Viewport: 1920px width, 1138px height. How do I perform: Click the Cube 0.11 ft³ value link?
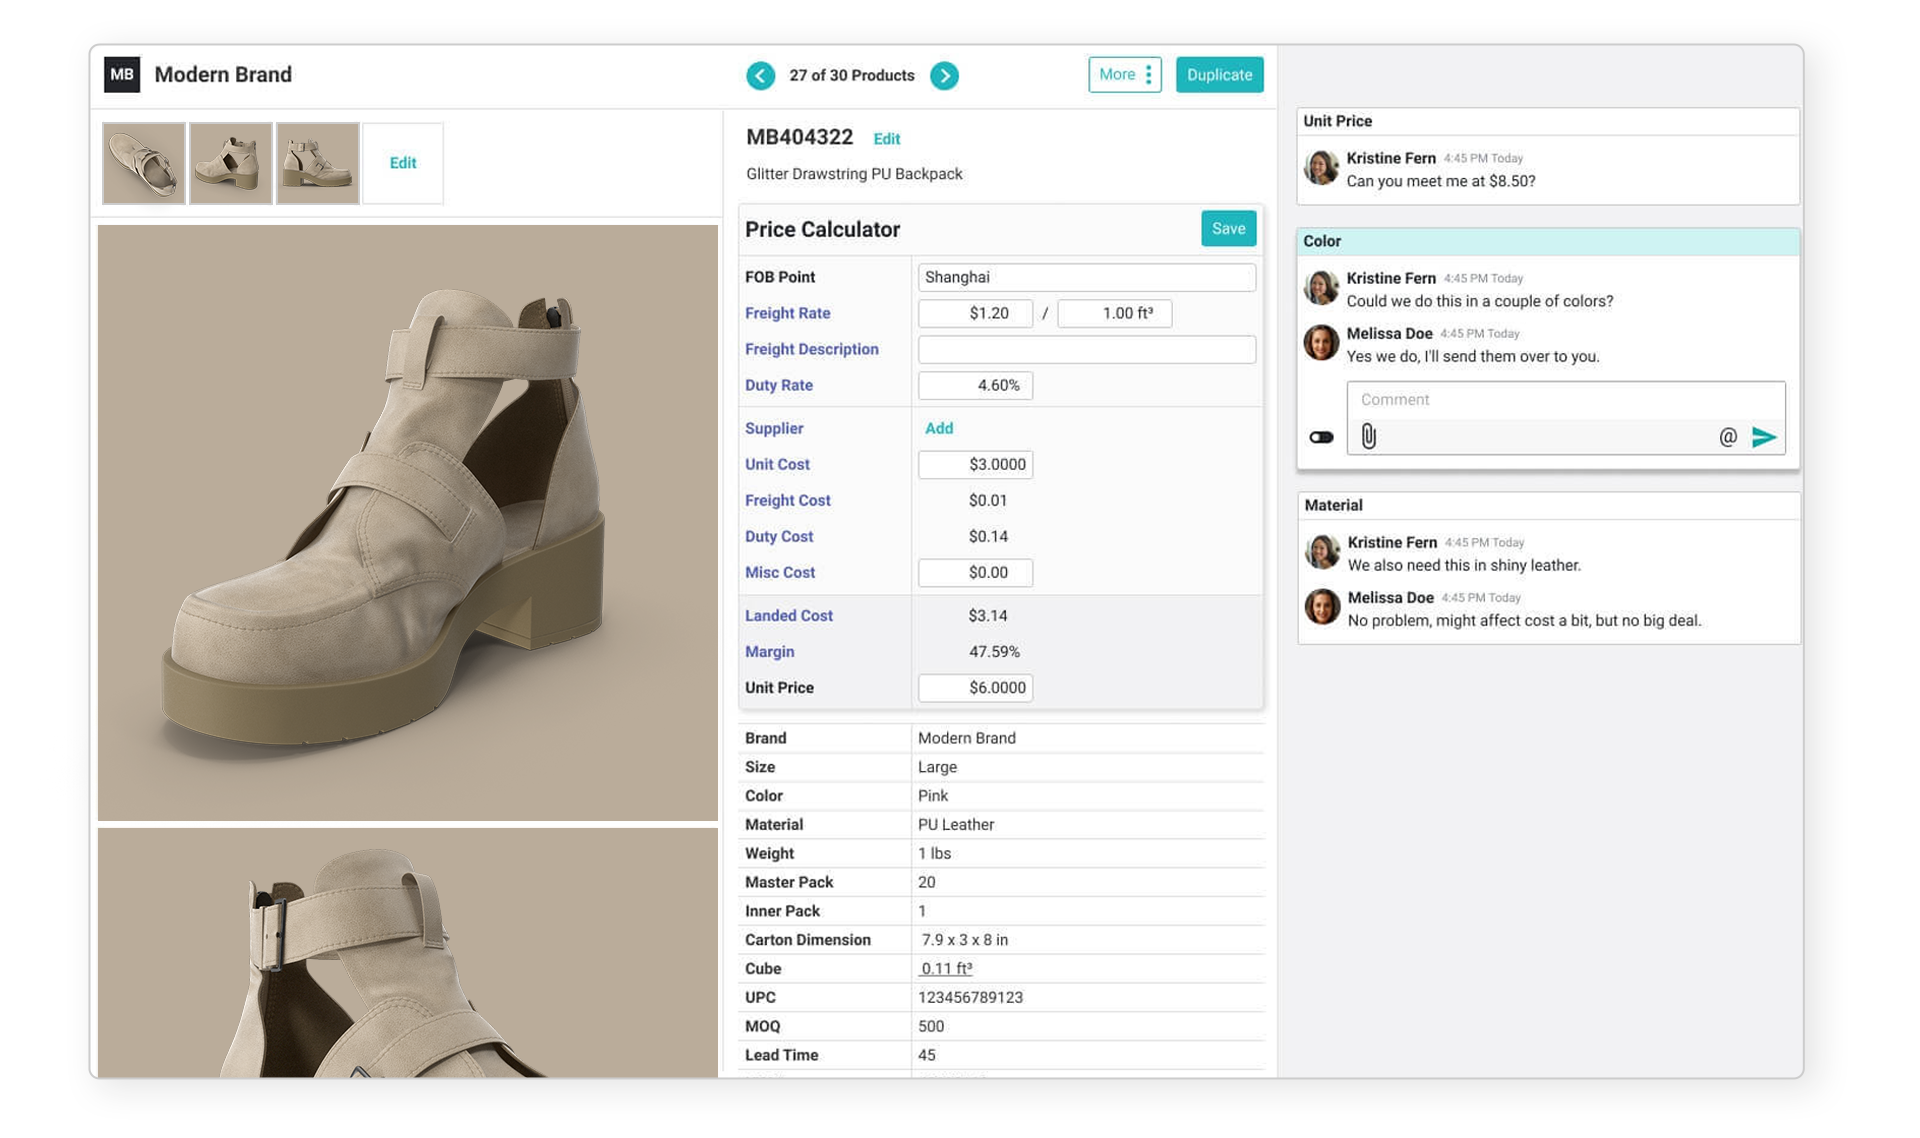pyautogui.click(x=945, y=968)
